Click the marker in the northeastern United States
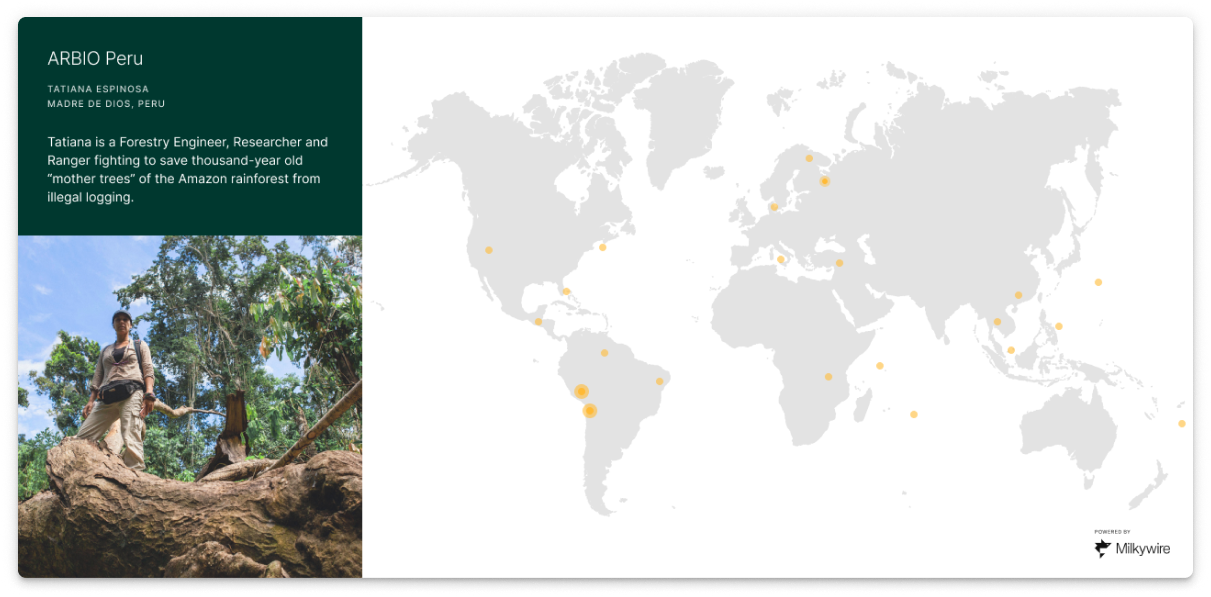 click(602, 247)
